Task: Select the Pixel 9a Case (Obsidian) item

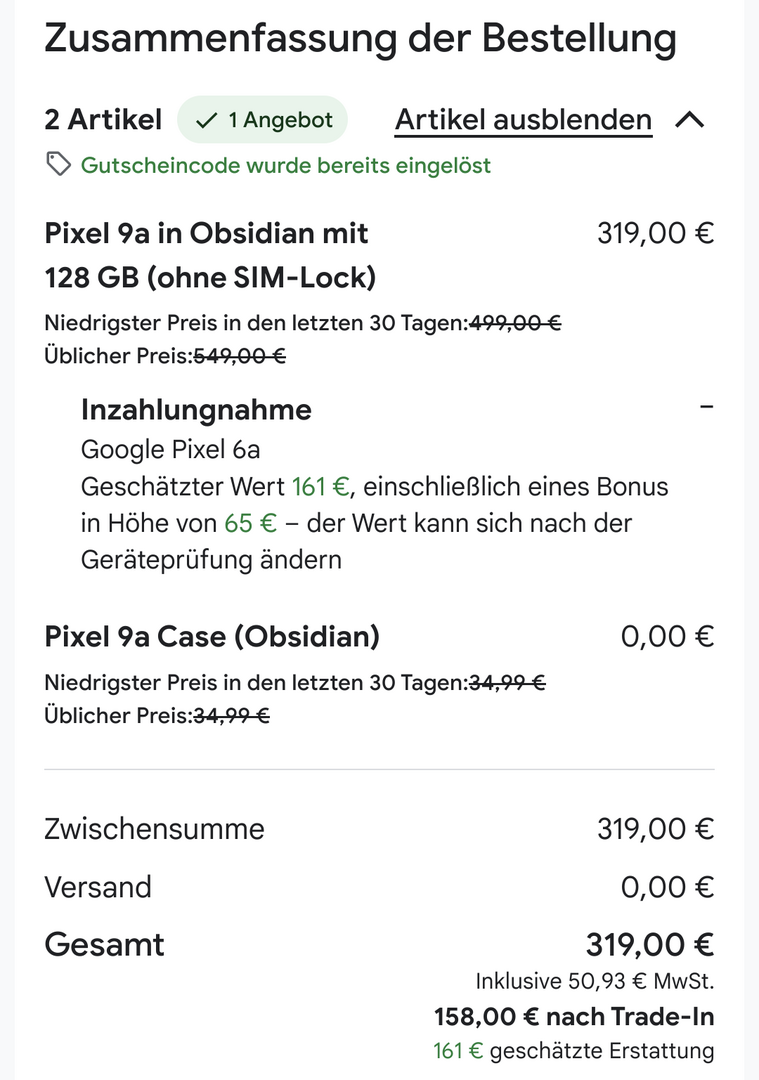Action: click(x=212, y=636)
